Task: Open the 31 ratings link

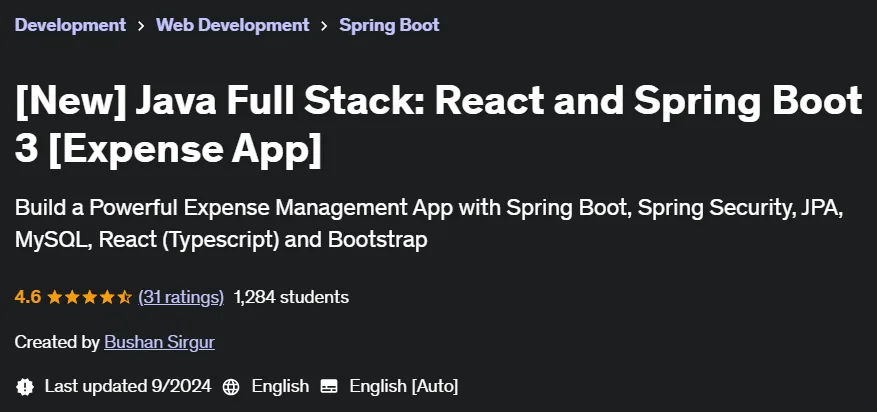Action: pos(181,297)
